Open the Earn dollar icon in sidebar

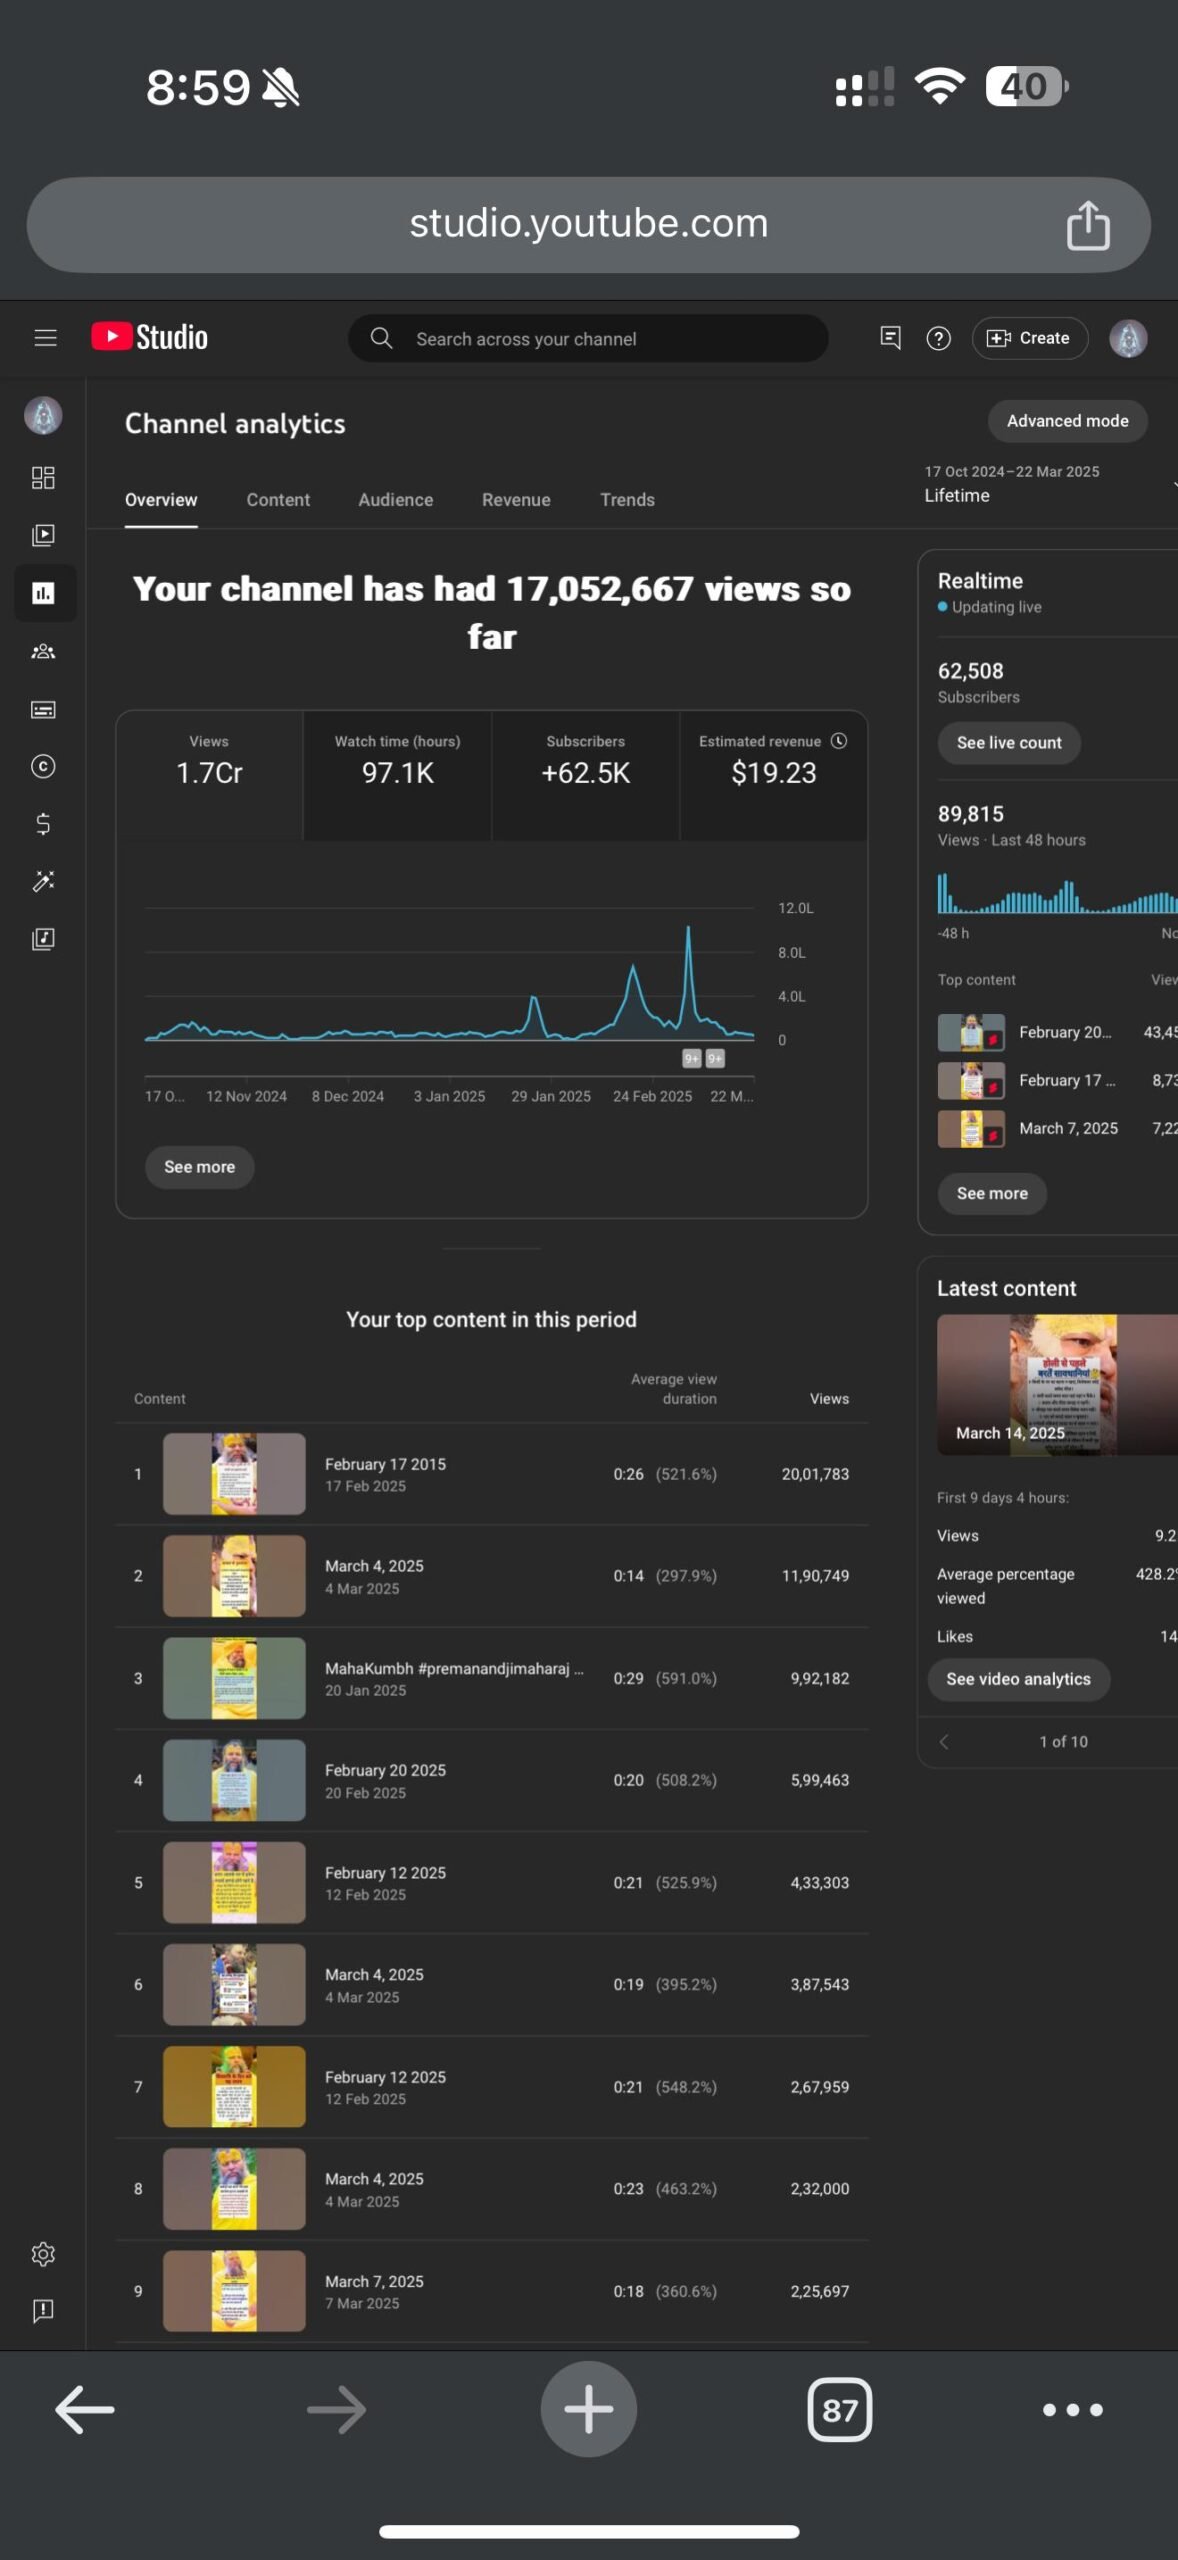pos(43,823)
